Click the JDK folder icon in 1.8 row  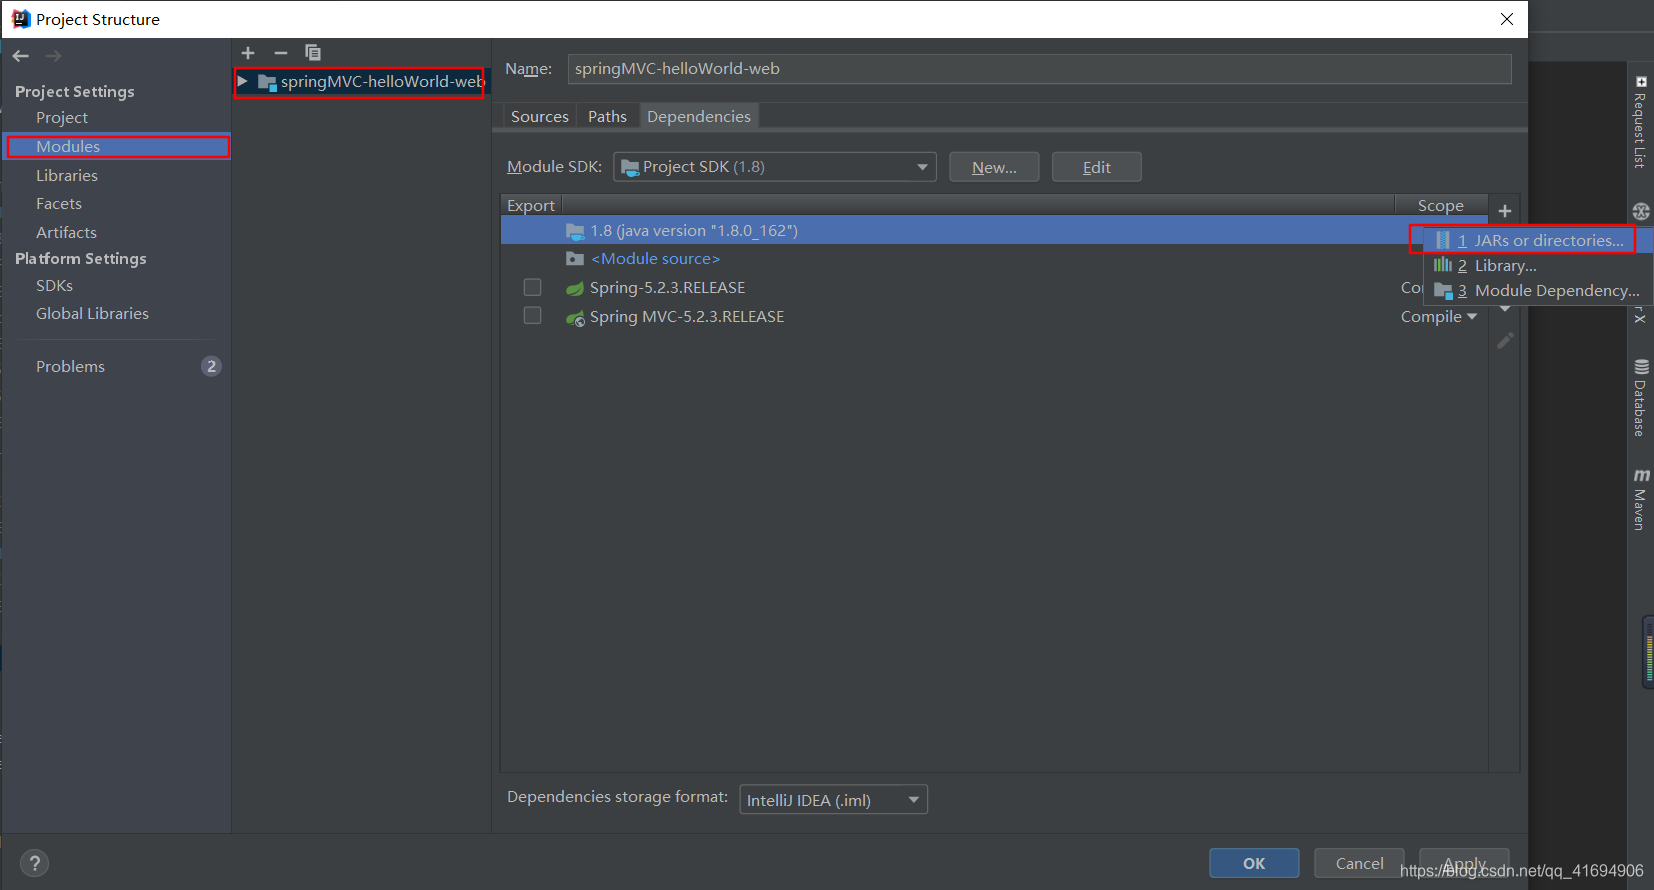(575, 231)
